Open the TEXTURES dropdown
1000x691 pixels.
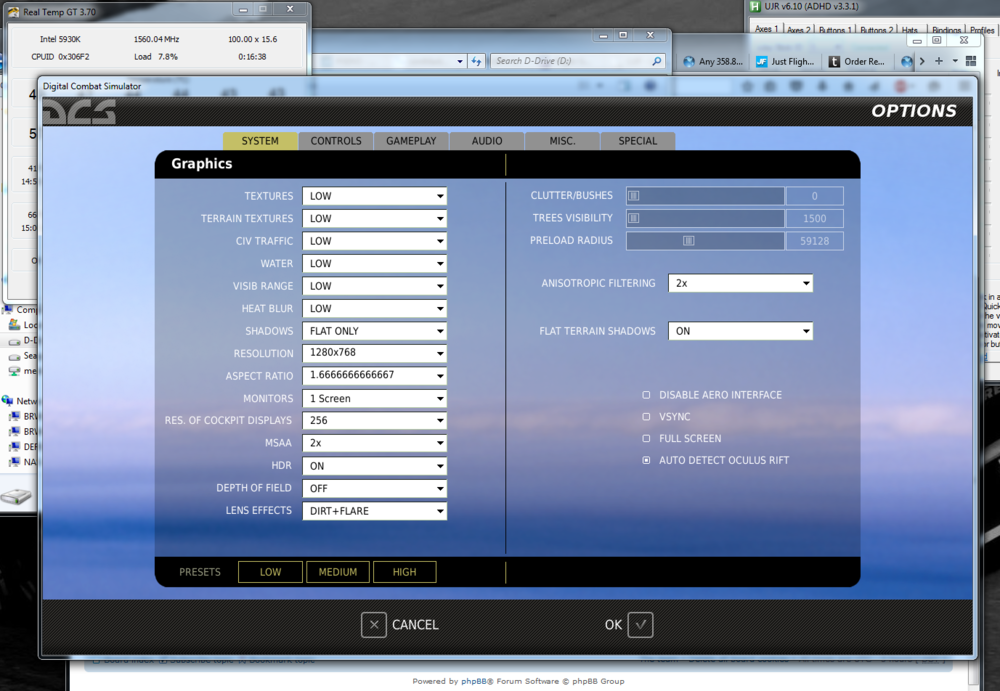374,196
